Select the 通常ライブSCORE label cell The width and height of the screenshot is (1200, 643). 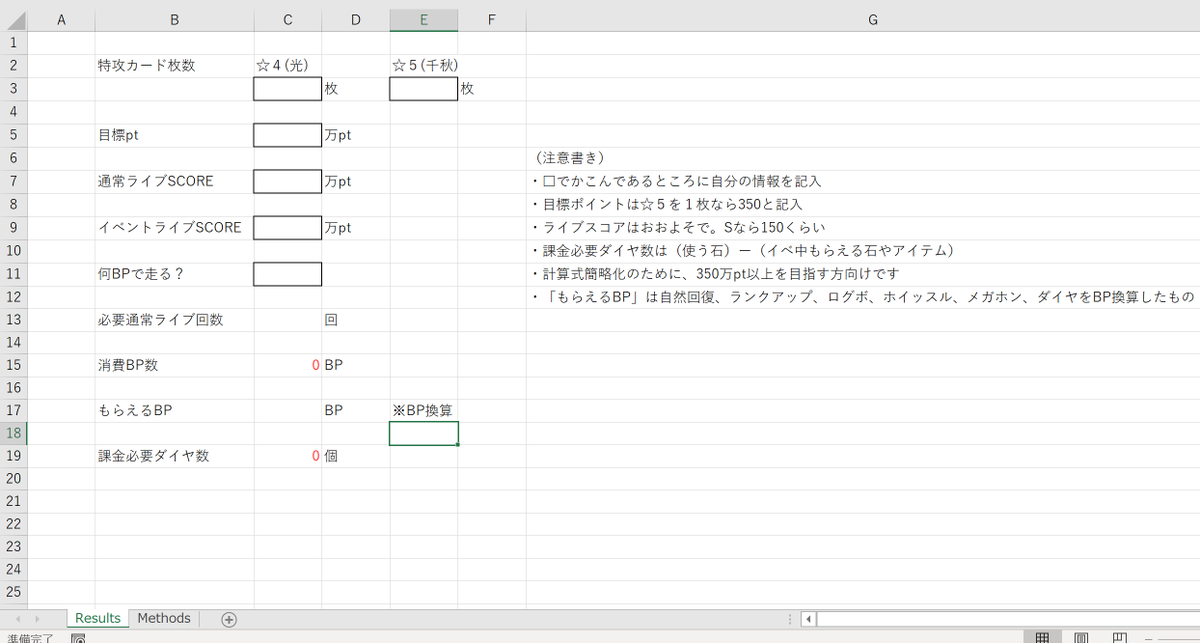[x=175, y=181]
